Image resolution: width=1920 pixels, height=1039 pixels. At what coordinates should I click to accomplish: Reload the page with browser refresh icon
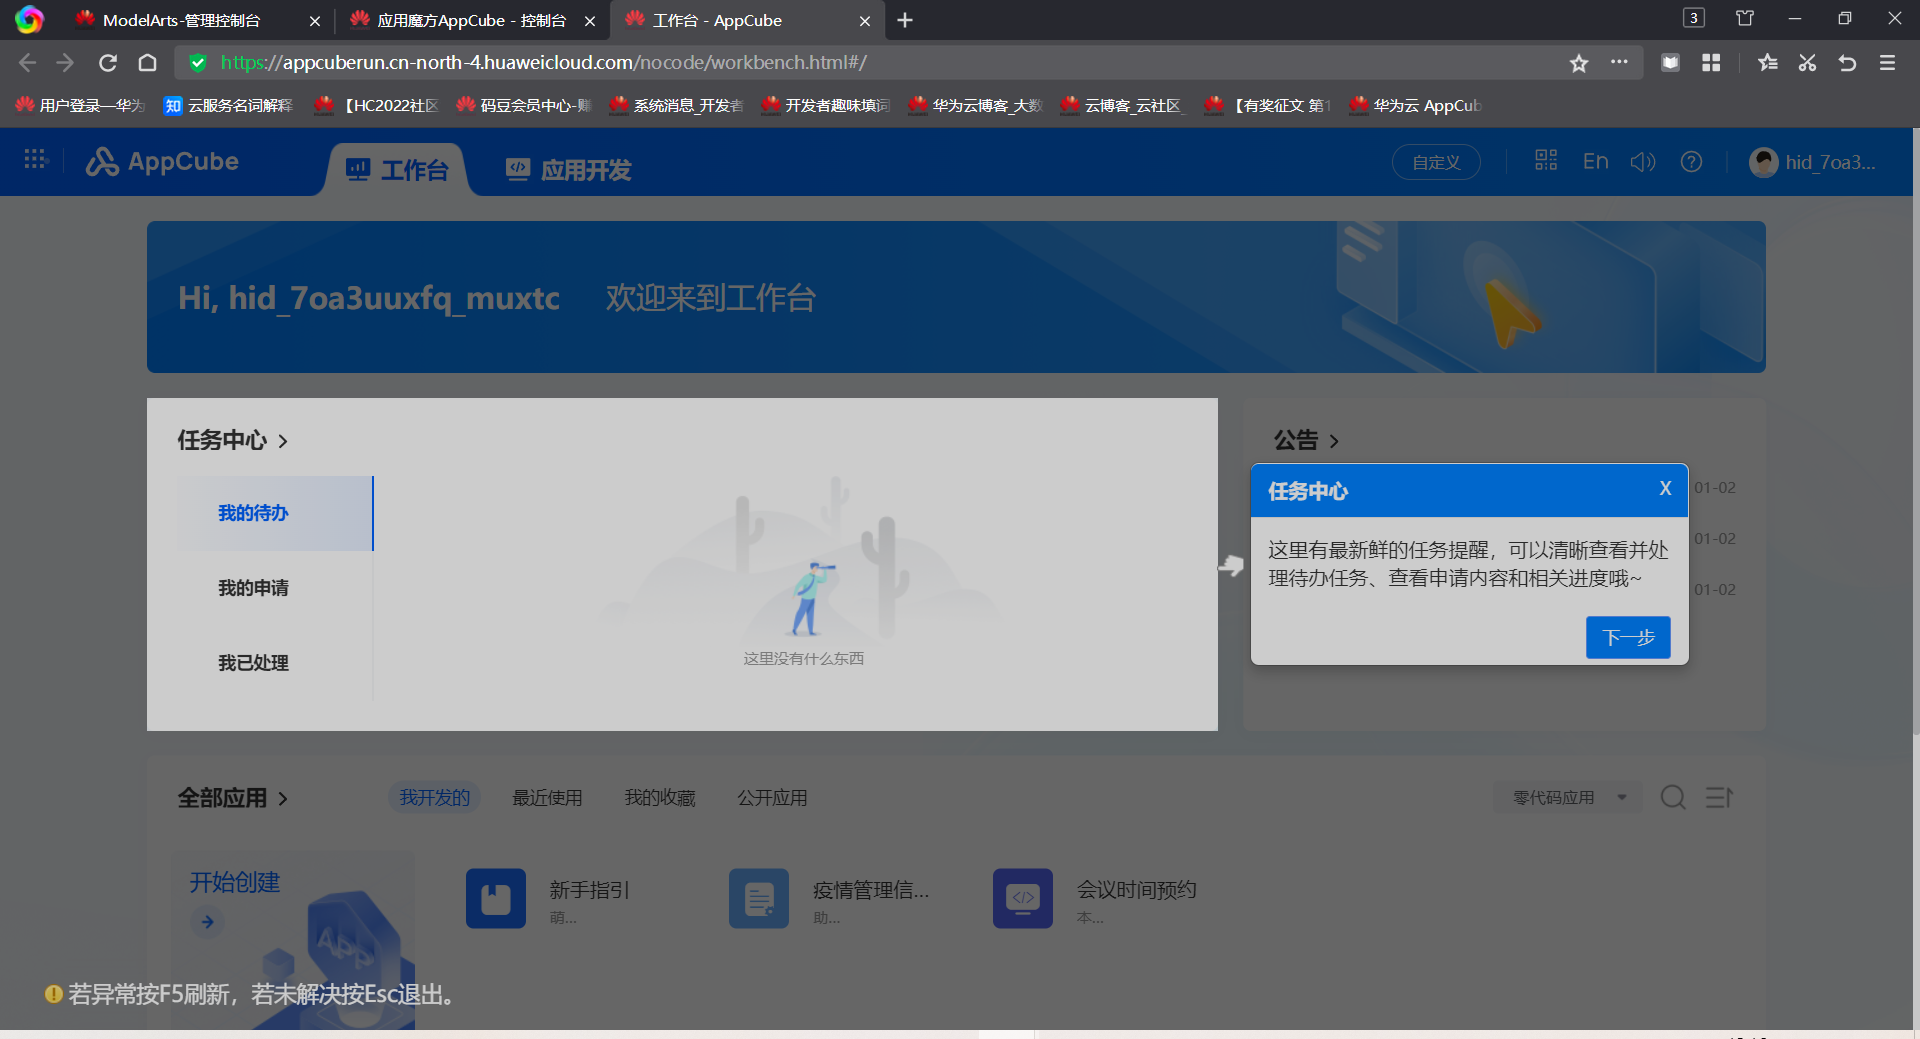108,63
